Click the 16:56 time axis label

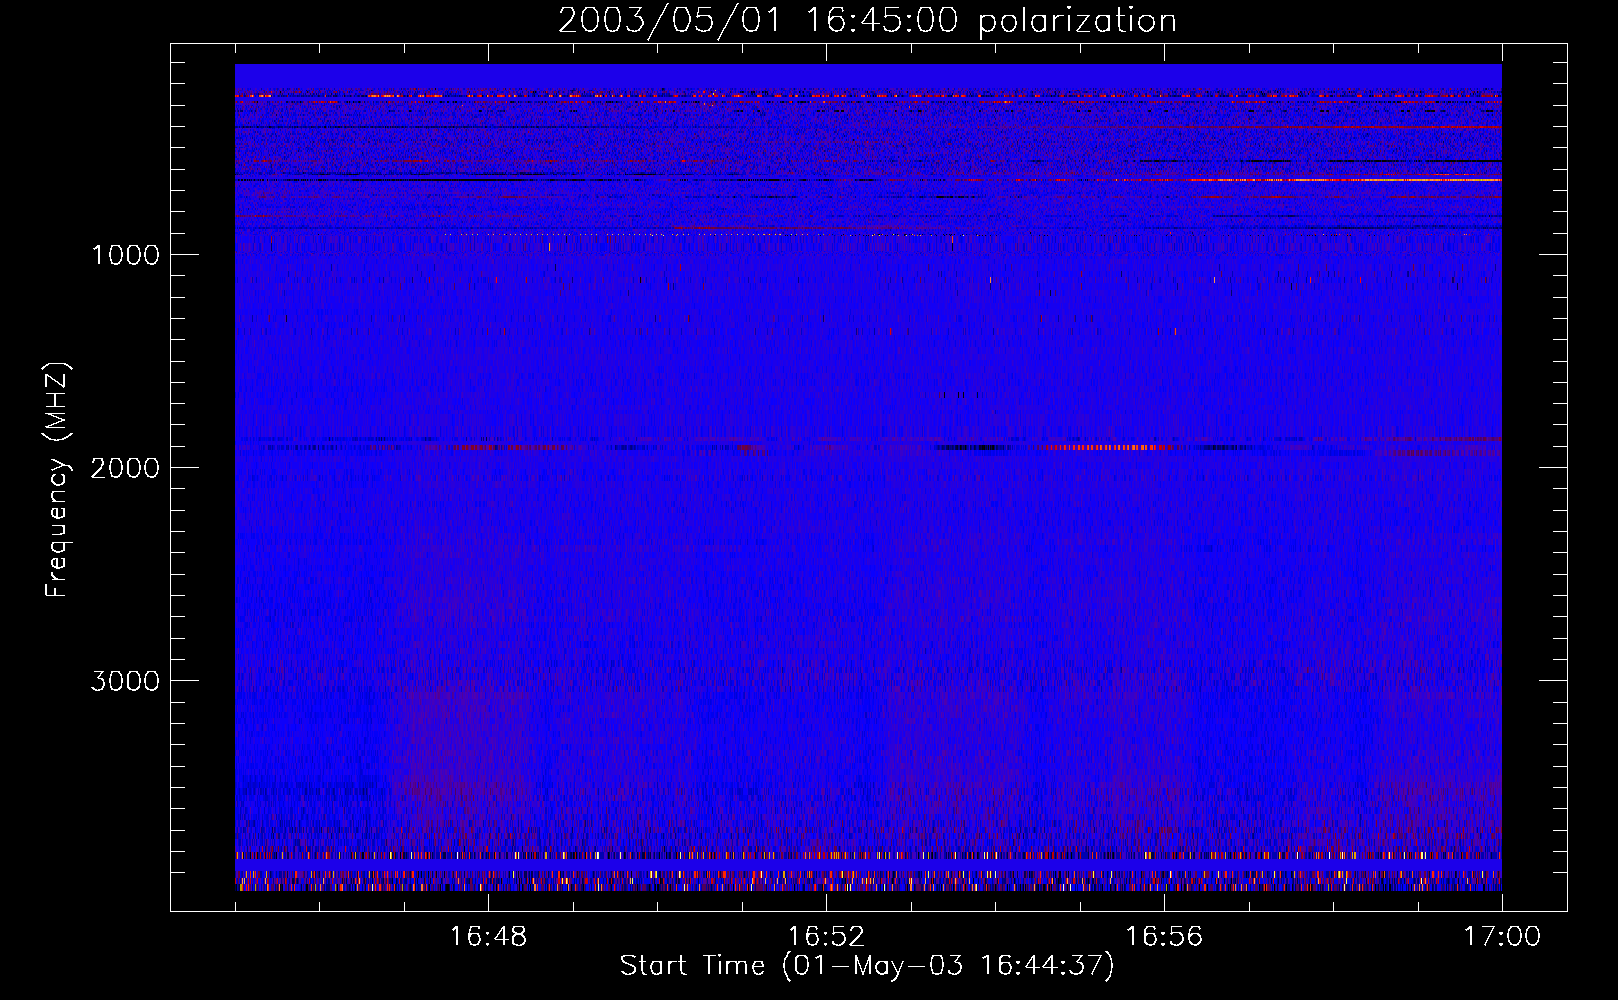(1164, 937)
